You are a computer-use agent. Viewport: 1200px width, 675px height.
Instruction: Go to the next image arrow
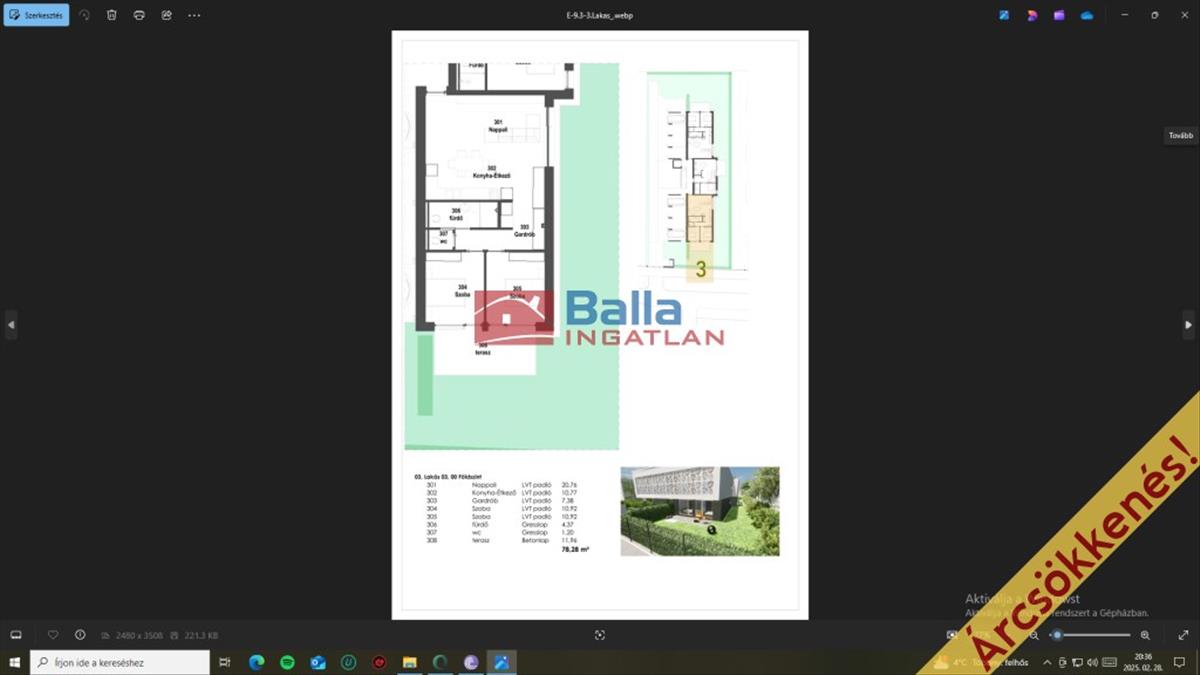[x=1188, y=324]
